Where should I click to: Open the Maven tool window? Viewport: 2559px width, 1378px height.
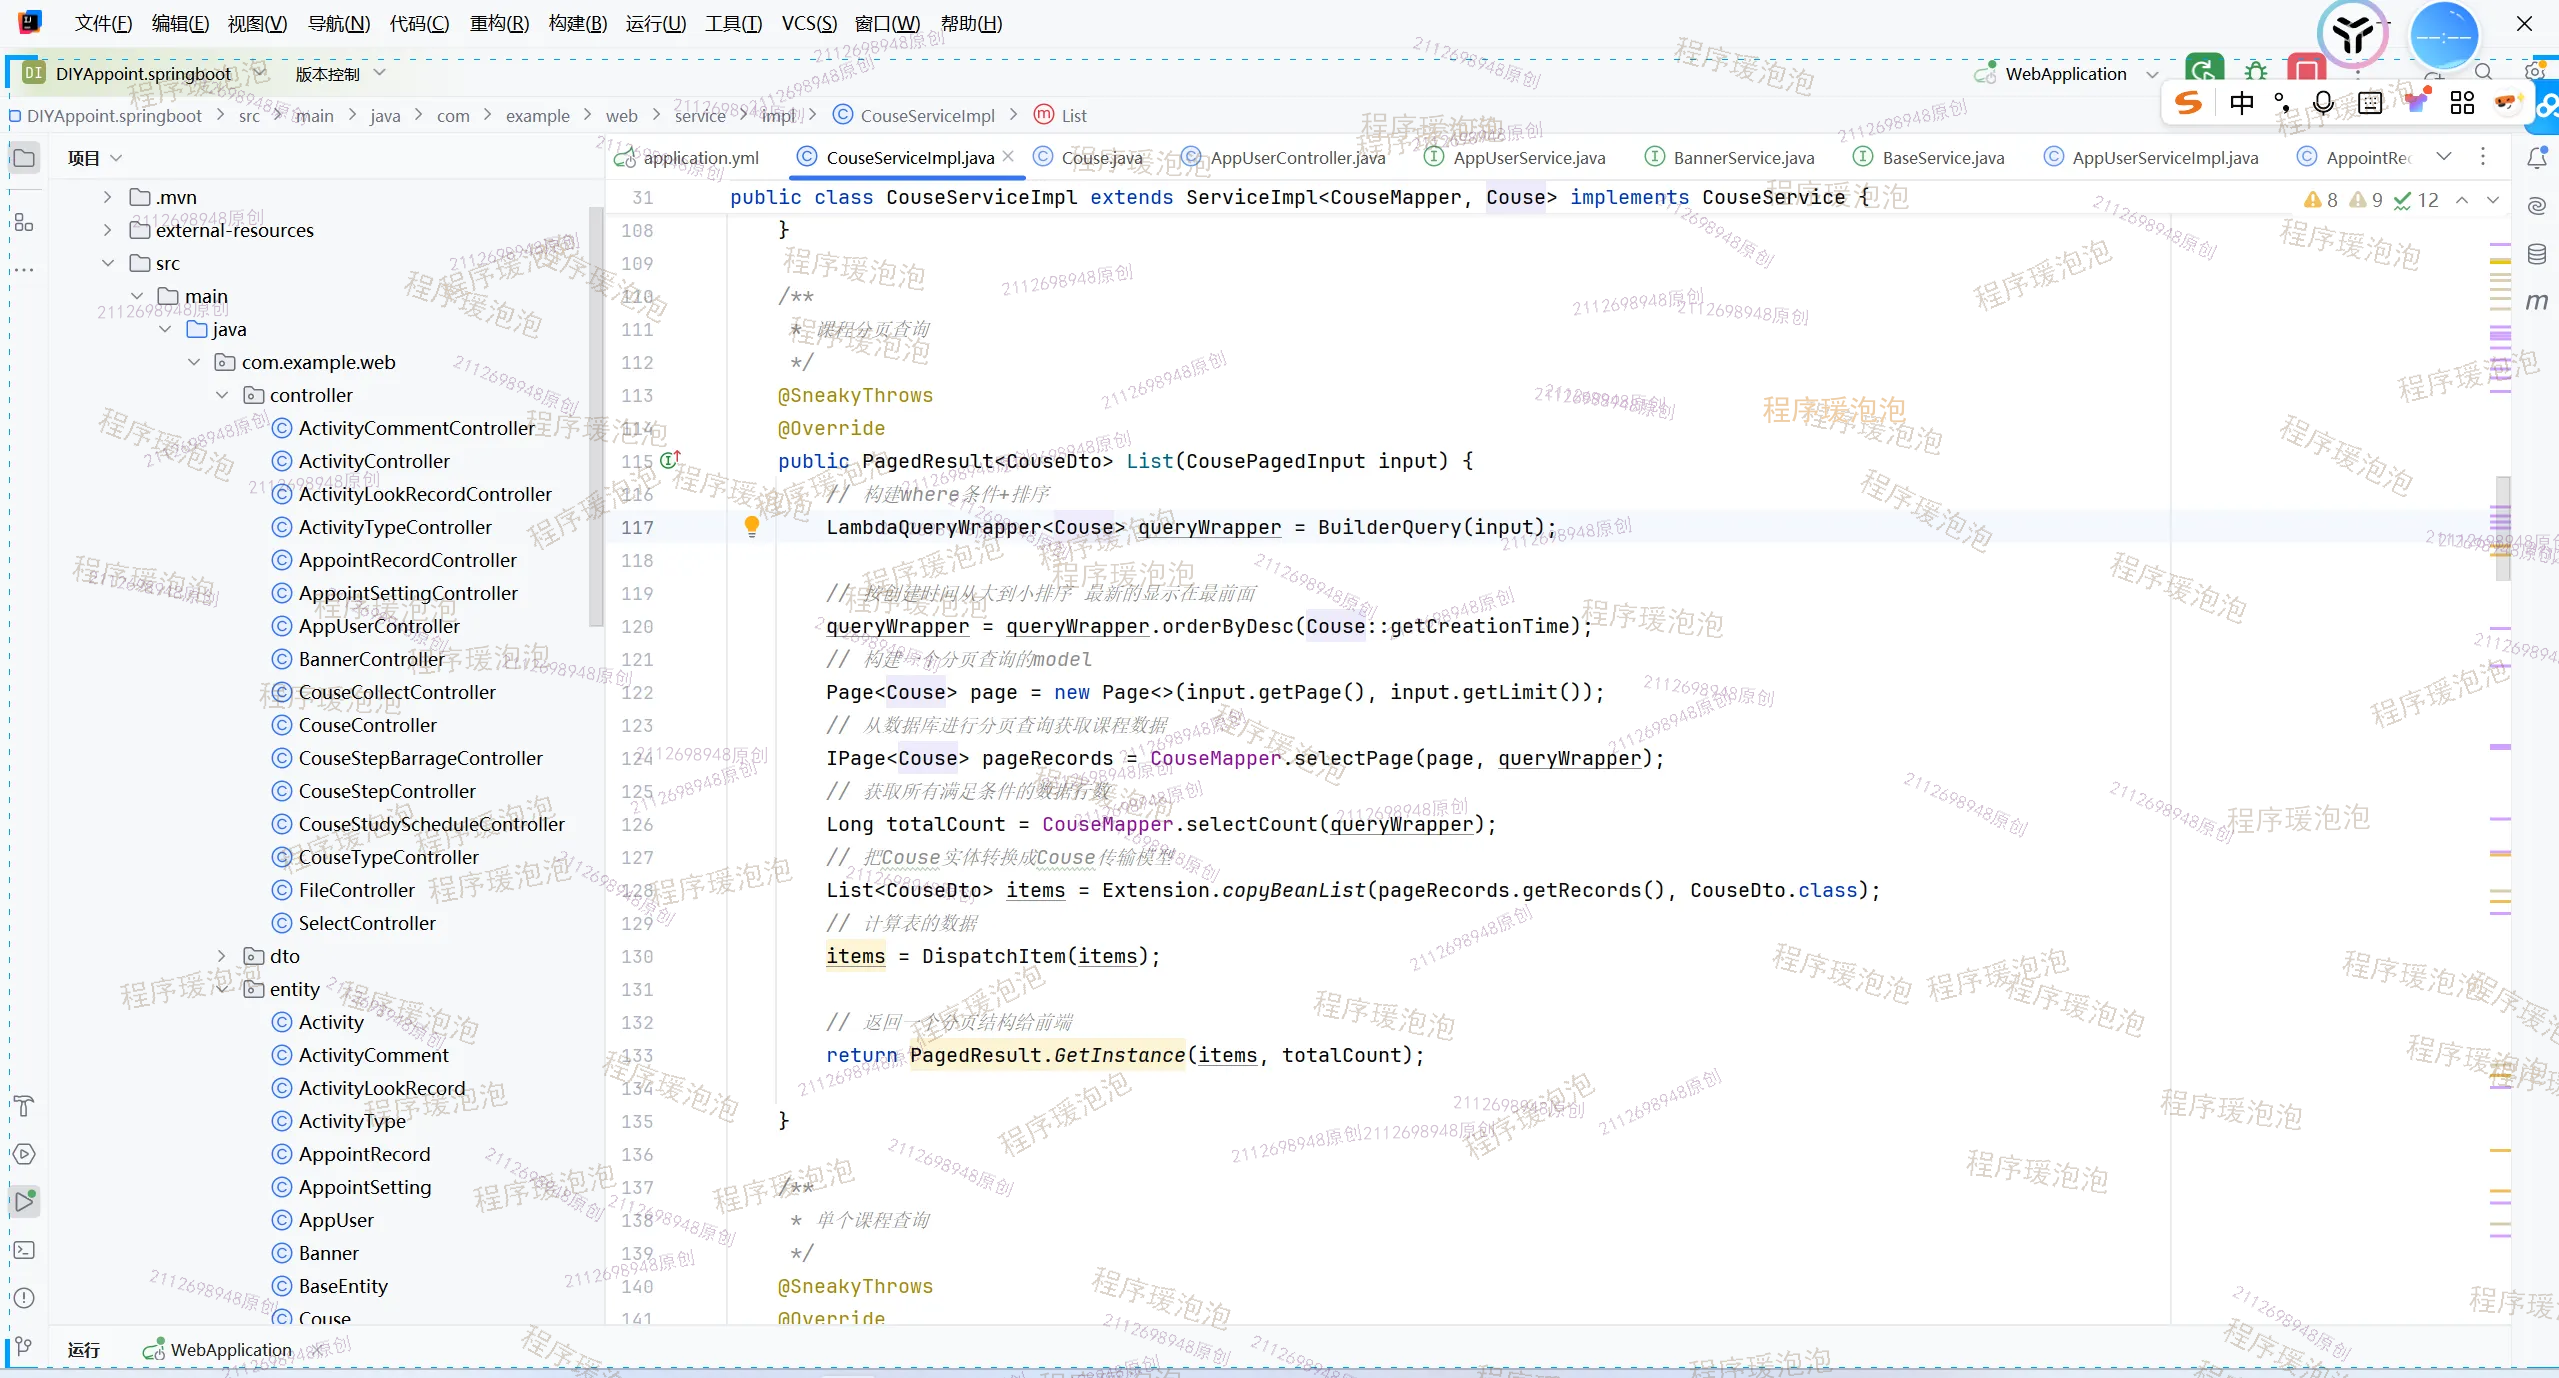pos(2537,302)
